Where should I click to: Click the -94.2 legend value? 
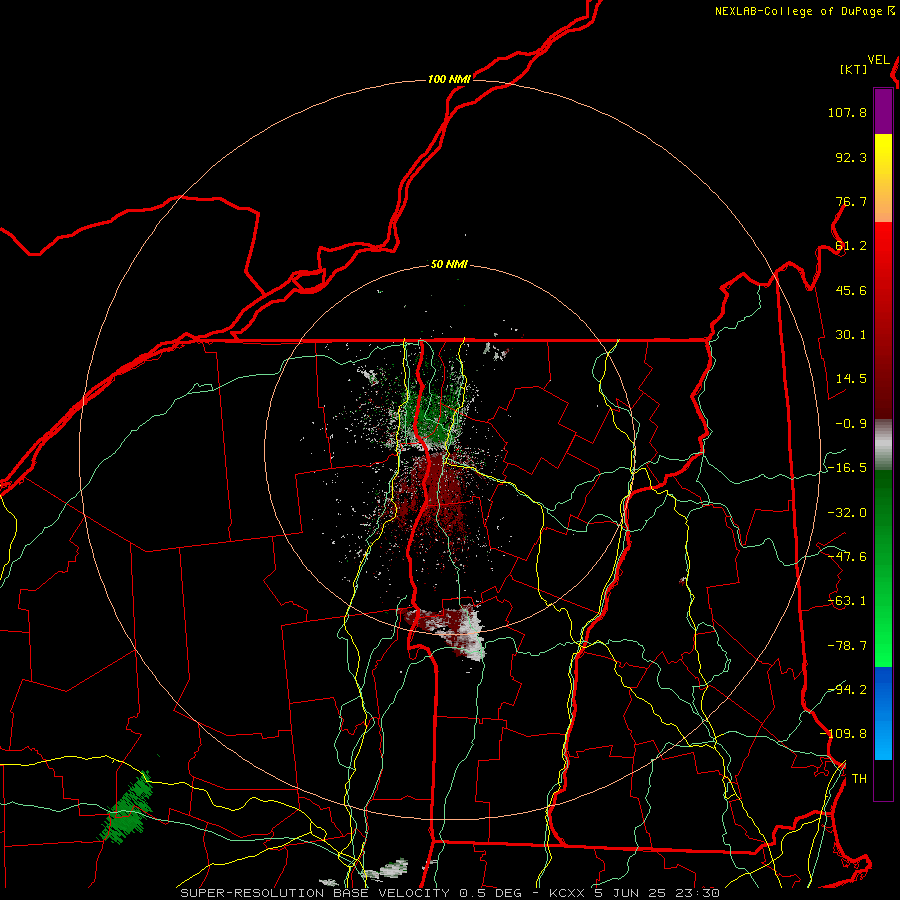847,690
